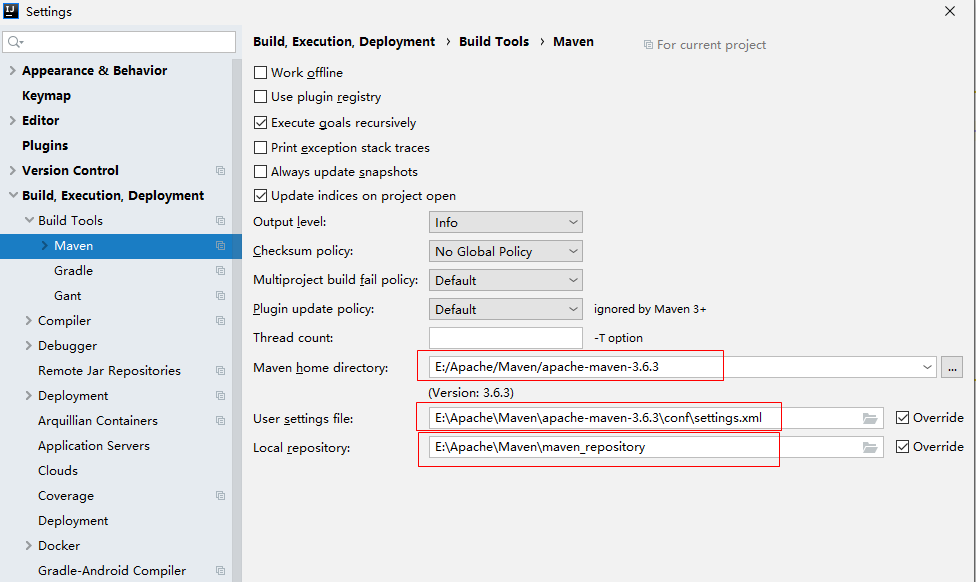Enable the Work offline checkbox
976x582 pixels.
[261, 73]
